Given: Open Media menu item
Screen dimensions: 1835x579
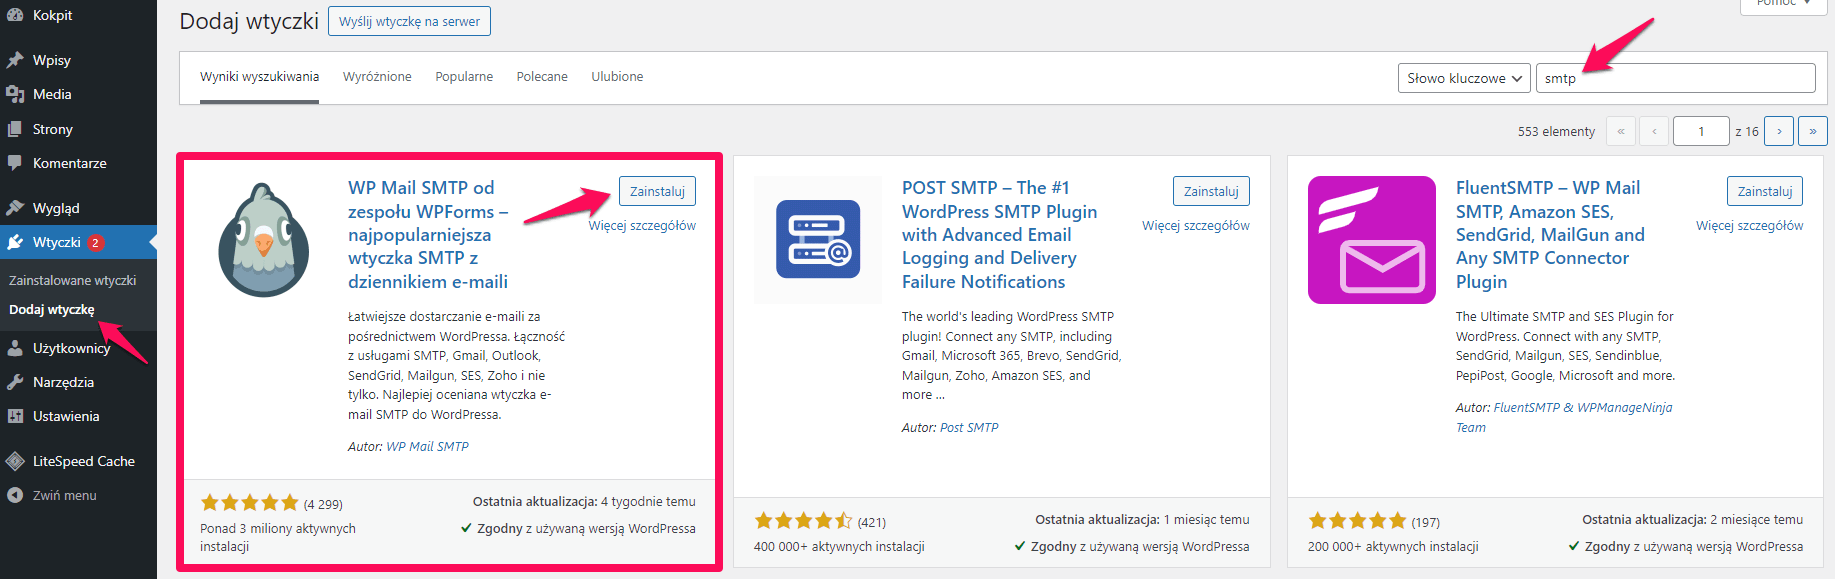Looking at the screenshot, I should click(x=78, y=94).
